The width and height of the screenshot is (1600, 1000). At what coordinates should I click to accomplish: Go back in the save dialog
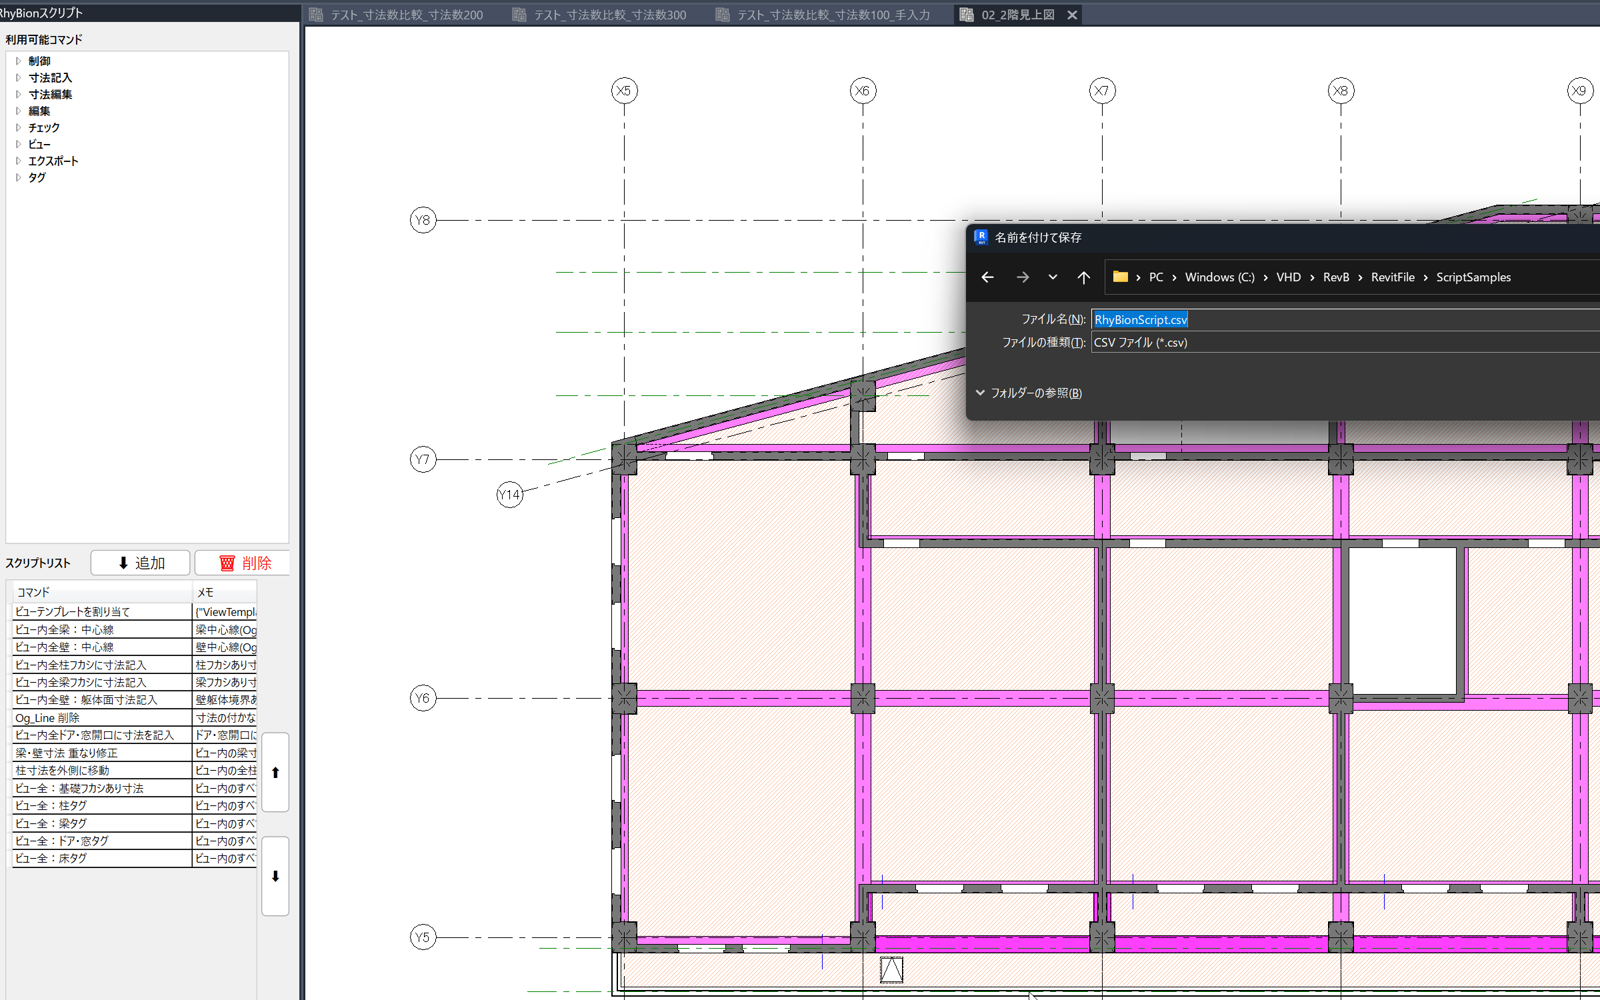[x=988, y=277]
